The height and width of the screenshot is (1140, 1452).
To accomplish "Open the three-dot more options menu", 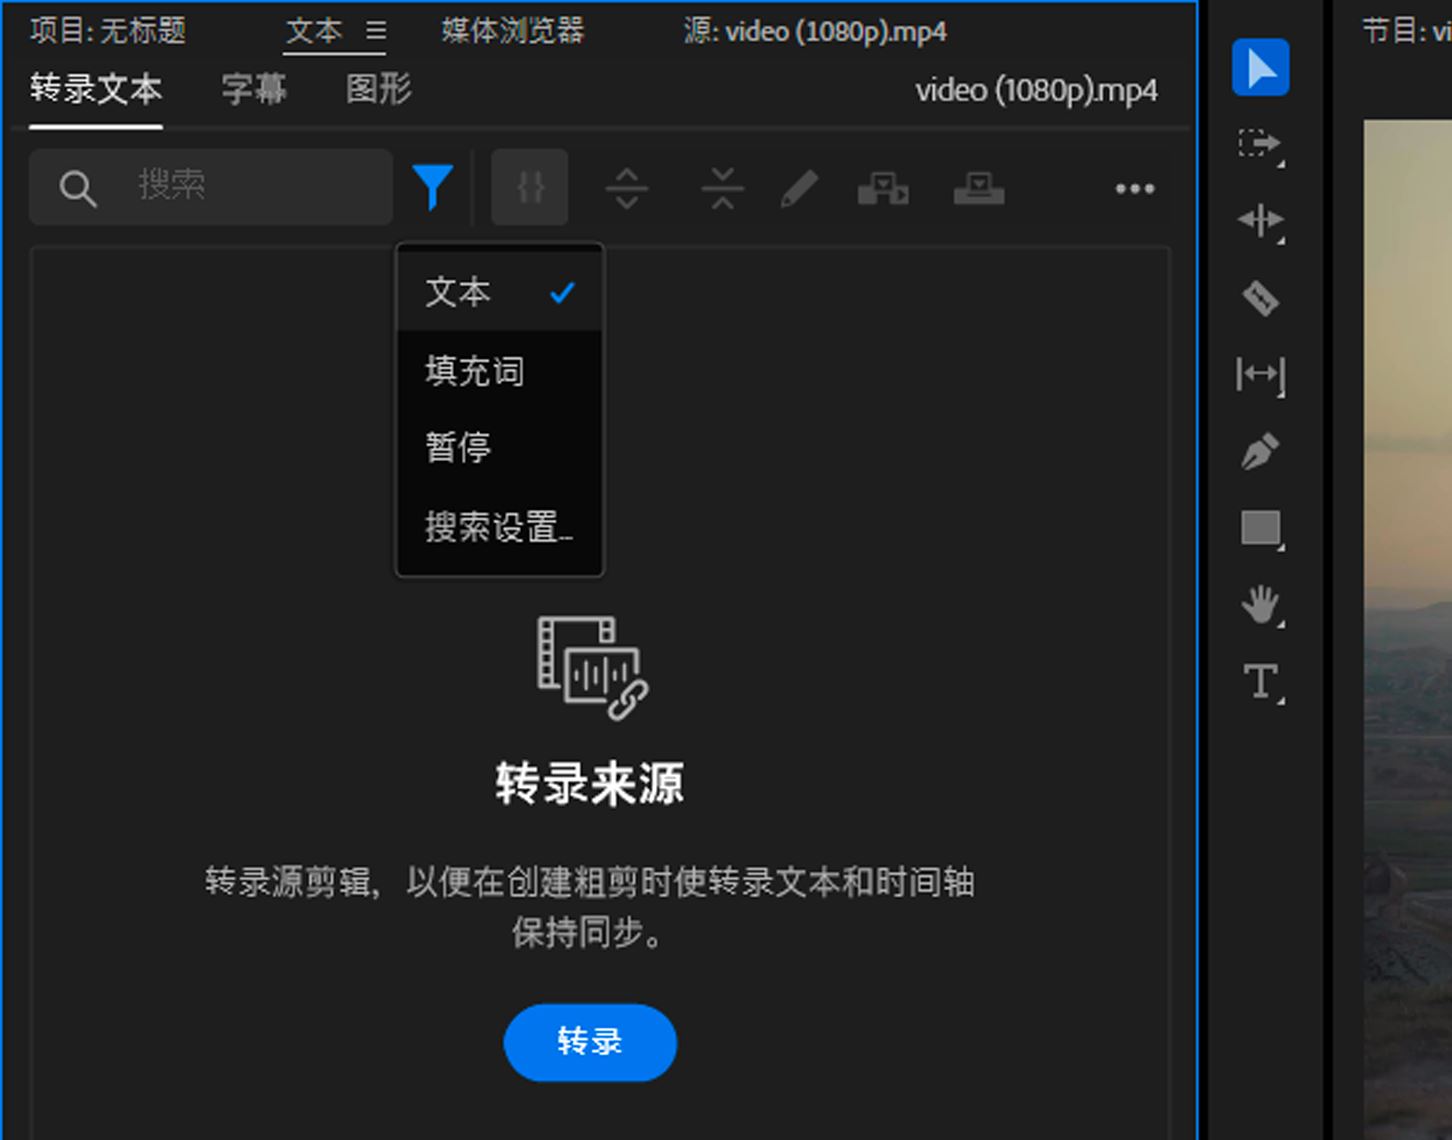I will (x=1134, y=188).
